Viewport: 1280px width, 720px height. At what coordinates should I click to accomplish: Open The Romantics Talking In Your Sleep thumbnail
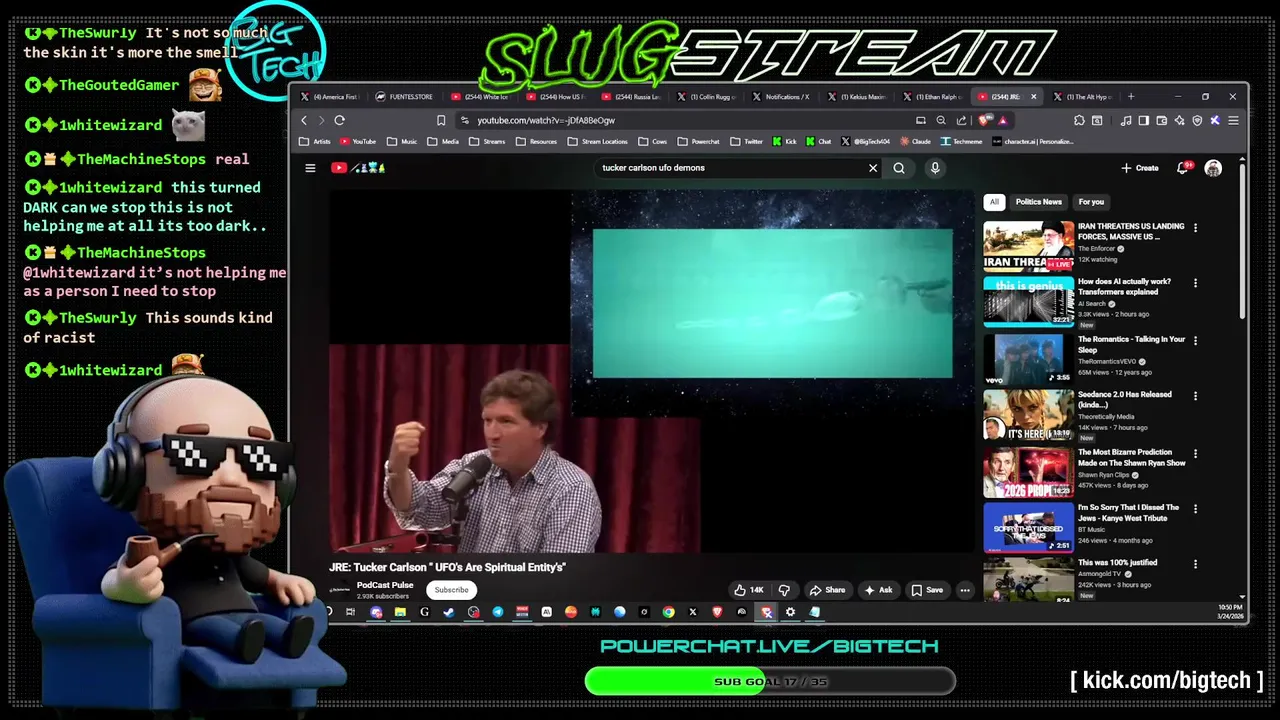click(x=1028, y=359)
